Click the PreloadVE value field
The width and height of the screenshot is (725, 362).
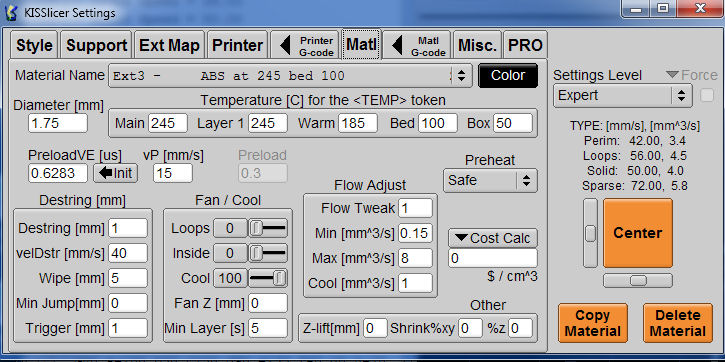pos(57,173)
